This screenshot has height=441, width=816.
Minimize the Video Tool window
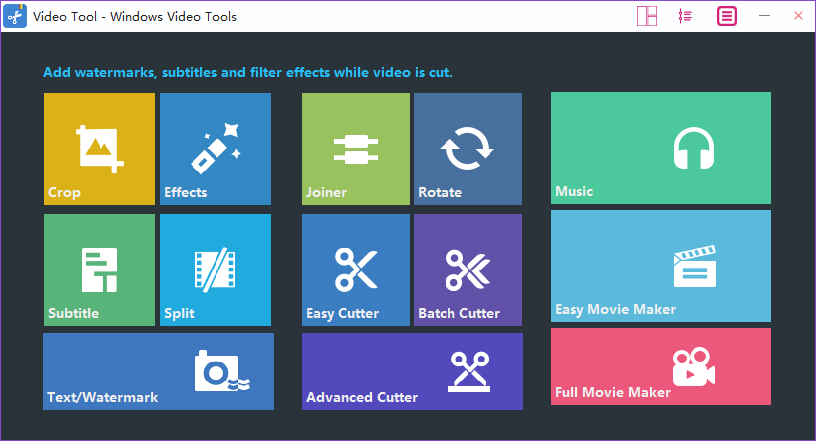[x=765, y=16]
